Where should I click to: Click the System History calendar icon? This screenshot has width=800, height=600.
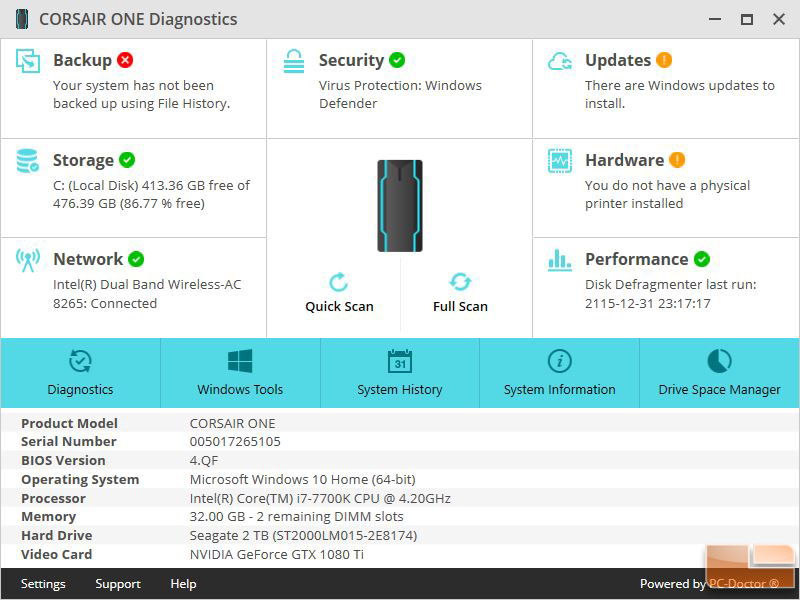click(399, 361)
